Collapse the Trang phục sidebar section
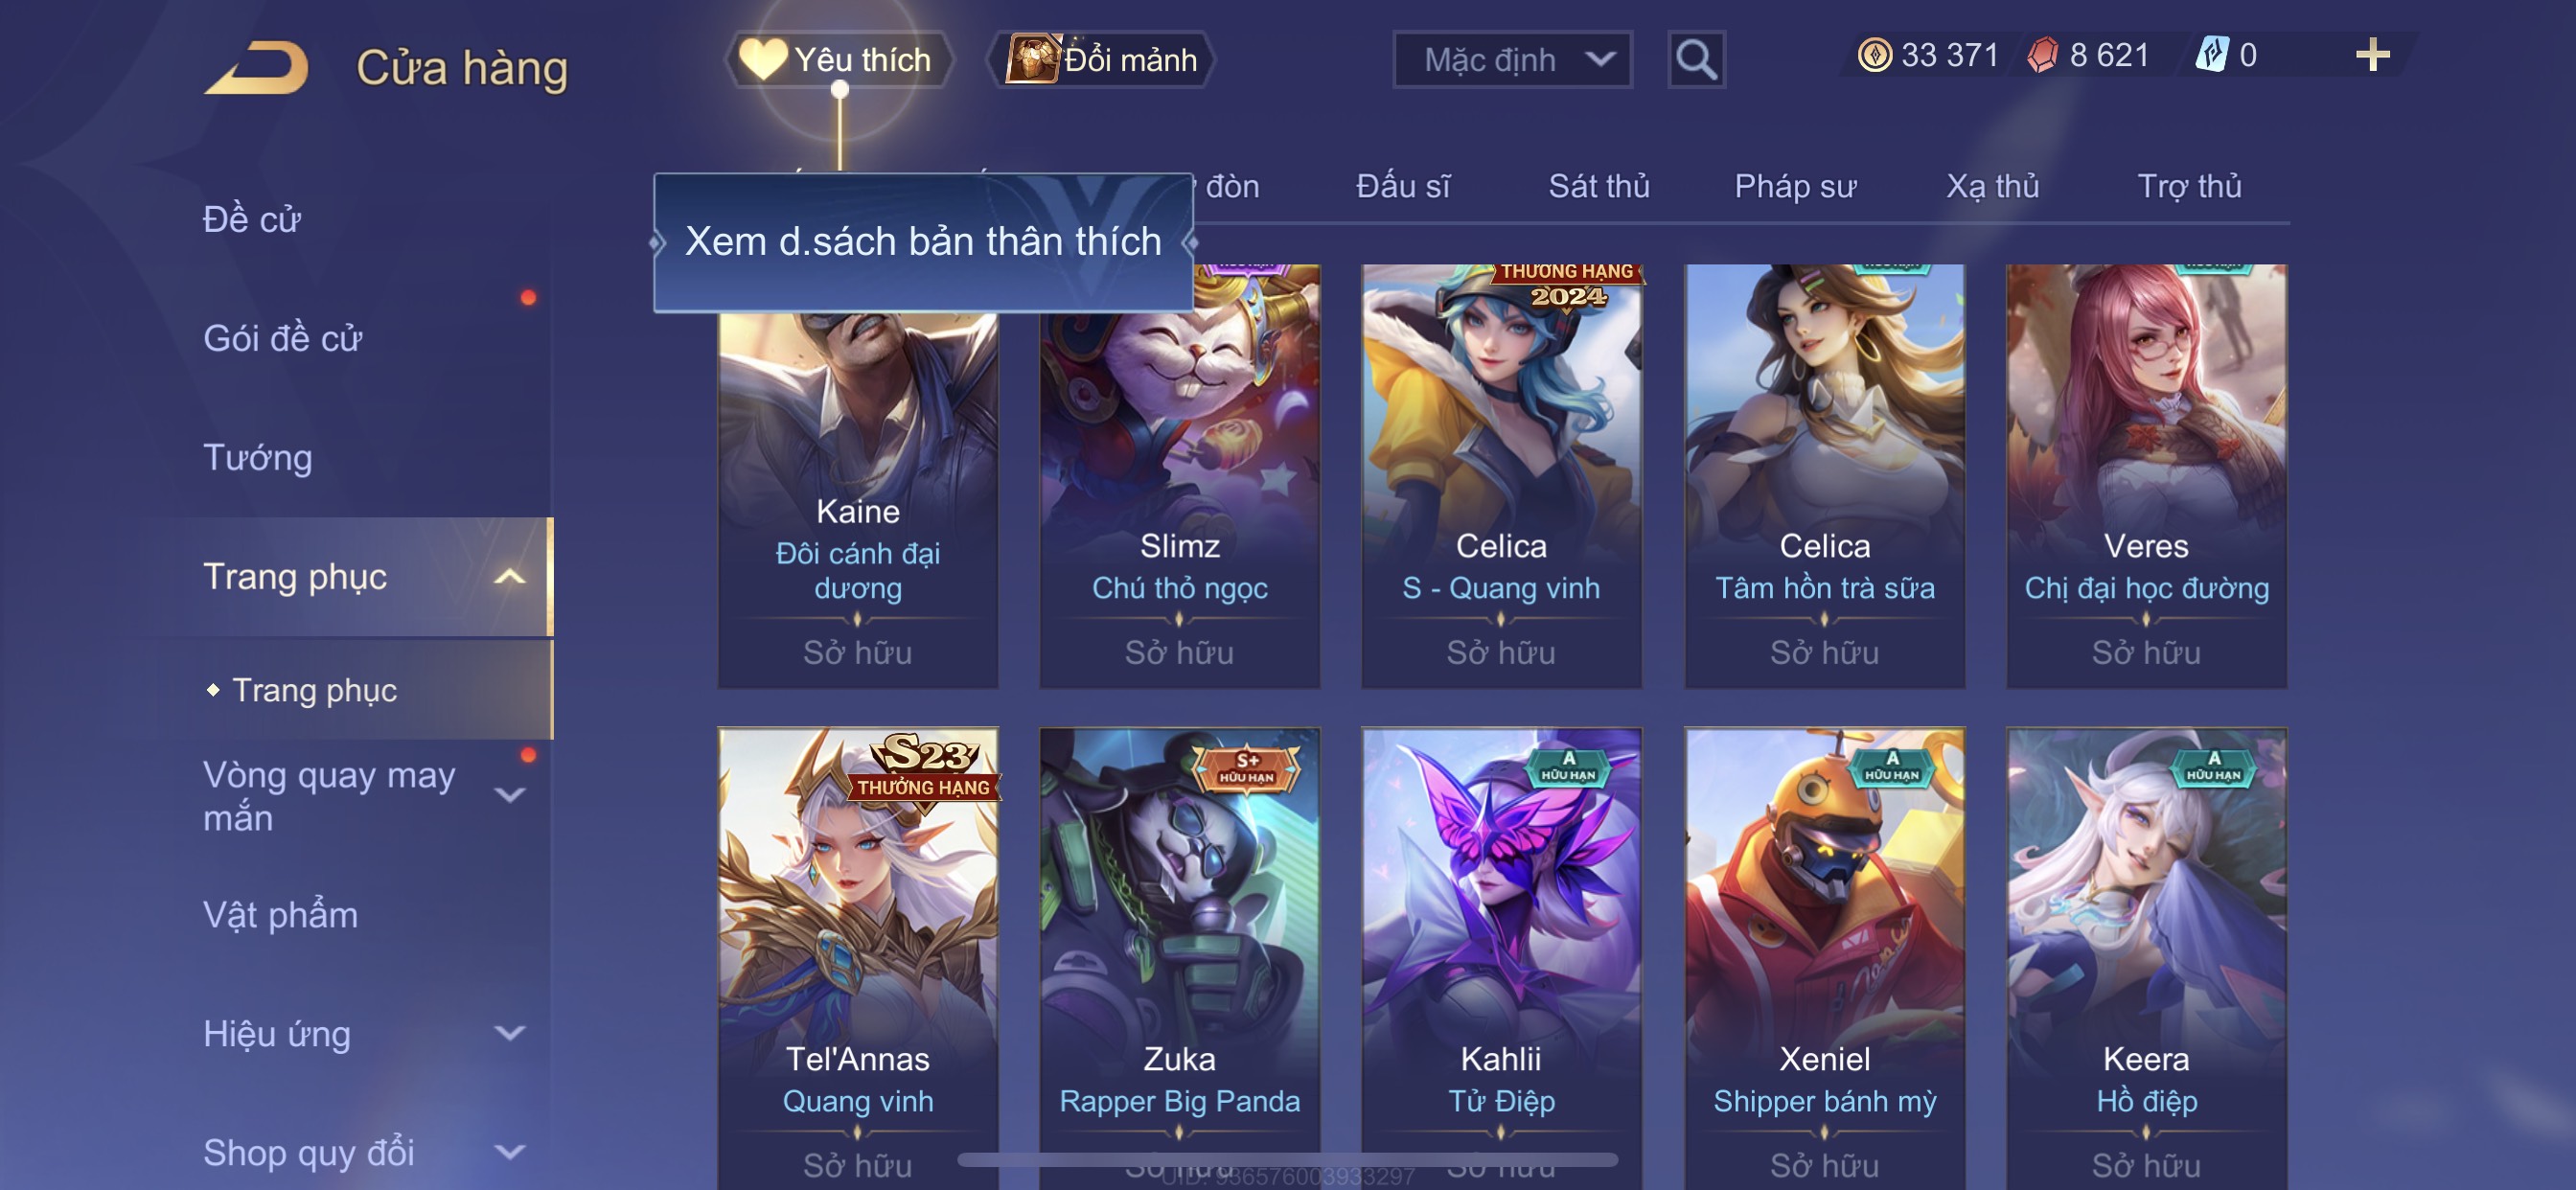Image resolution: width=2576 pixels, height=1190 pixels. (x=510, y=577)
